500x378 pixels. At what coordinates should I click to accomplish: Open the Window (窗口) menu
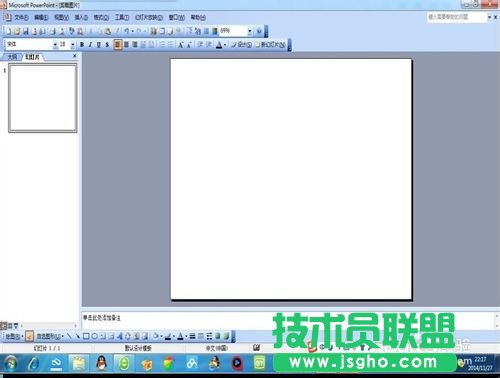tap(177, 17)
